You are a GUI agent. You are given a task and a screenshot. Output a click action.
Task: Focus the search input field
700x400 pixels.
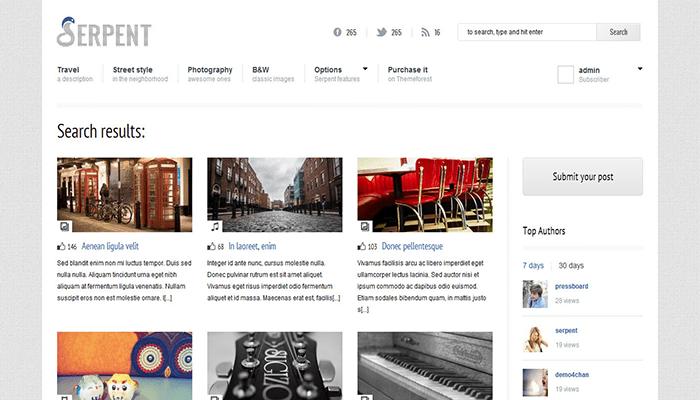point(527,32)
